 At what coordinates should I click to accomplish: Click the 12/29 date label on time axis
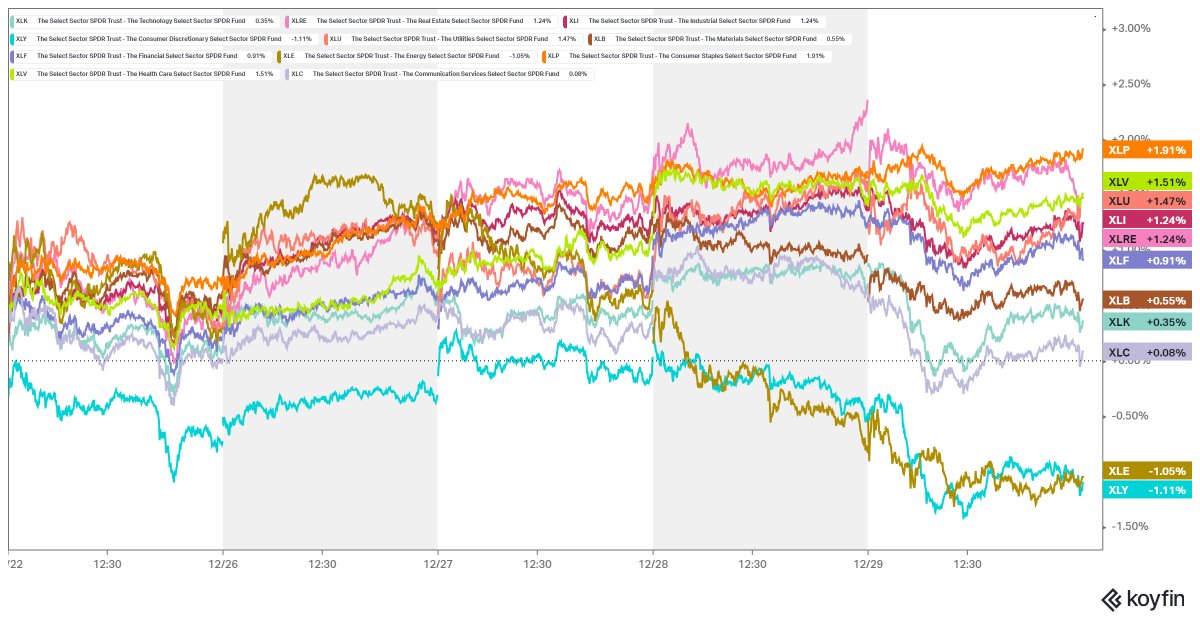(x=867, y=563)
